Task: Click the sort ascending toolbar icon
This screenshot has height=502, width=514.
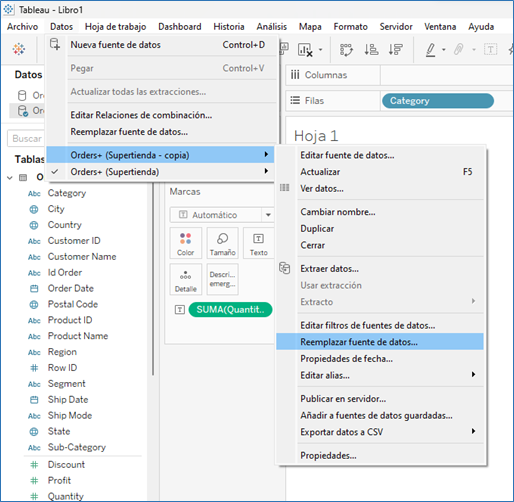Action: tap(371, 50)
